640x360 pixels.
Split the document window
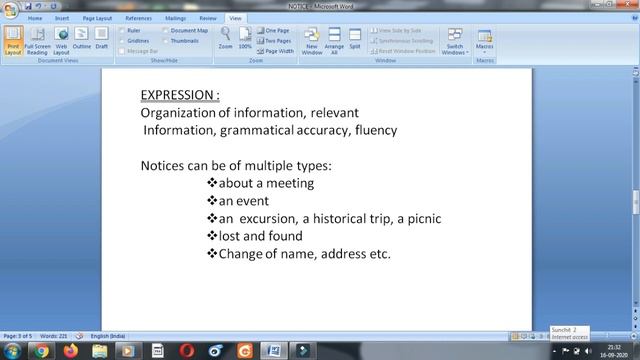[355, 39]
